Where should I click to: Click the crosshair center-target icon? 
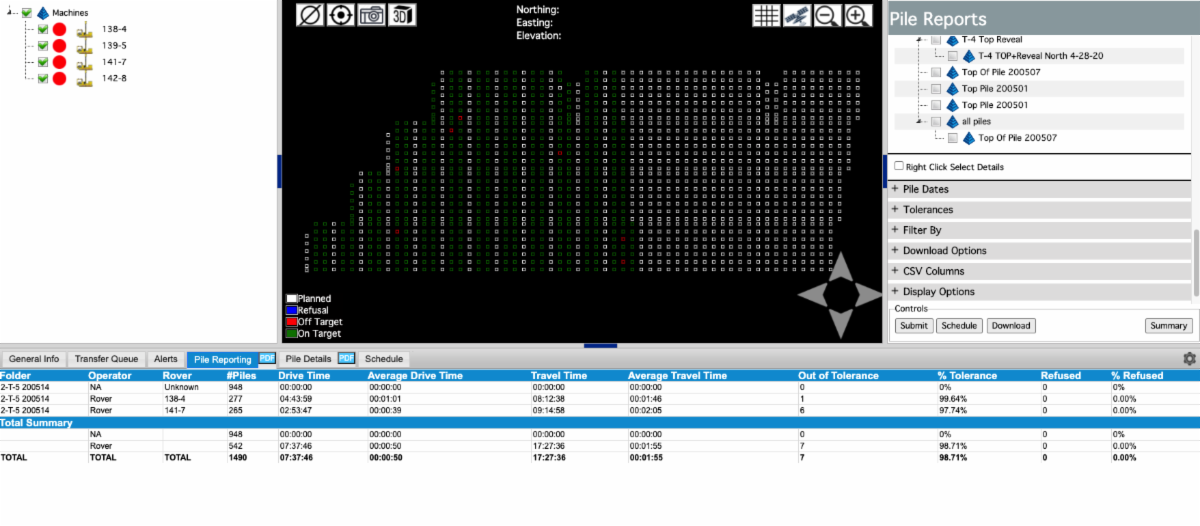[341, 15]
